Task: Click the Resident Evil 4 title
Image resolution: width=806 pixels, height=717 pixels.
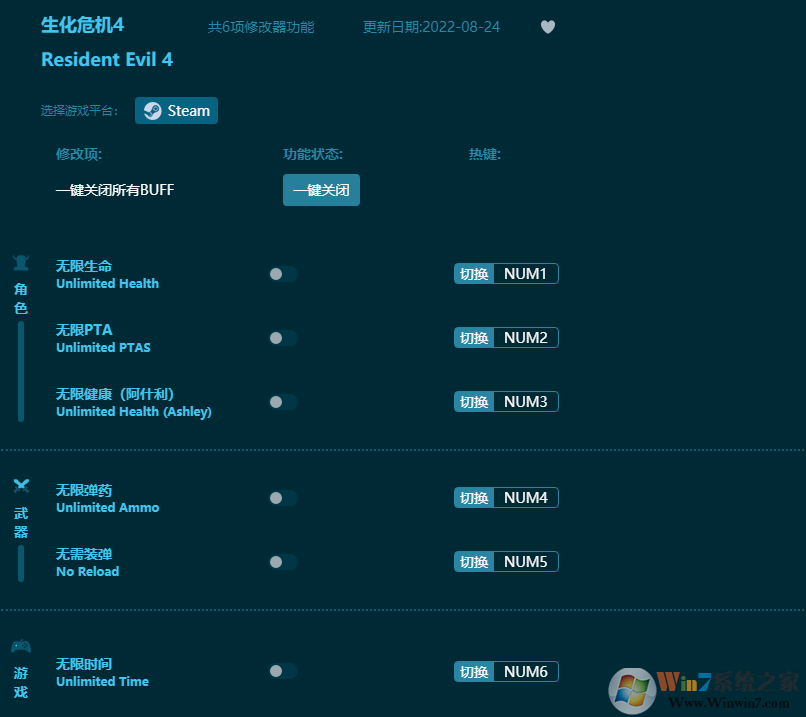Action: [107, 60]
